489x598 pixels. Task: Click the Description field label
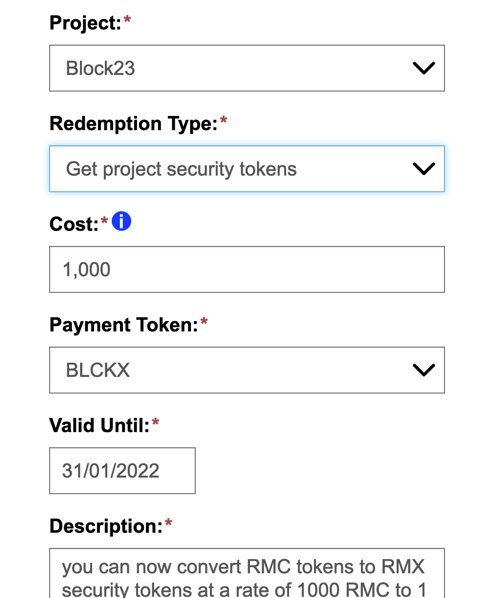point(106,526)
